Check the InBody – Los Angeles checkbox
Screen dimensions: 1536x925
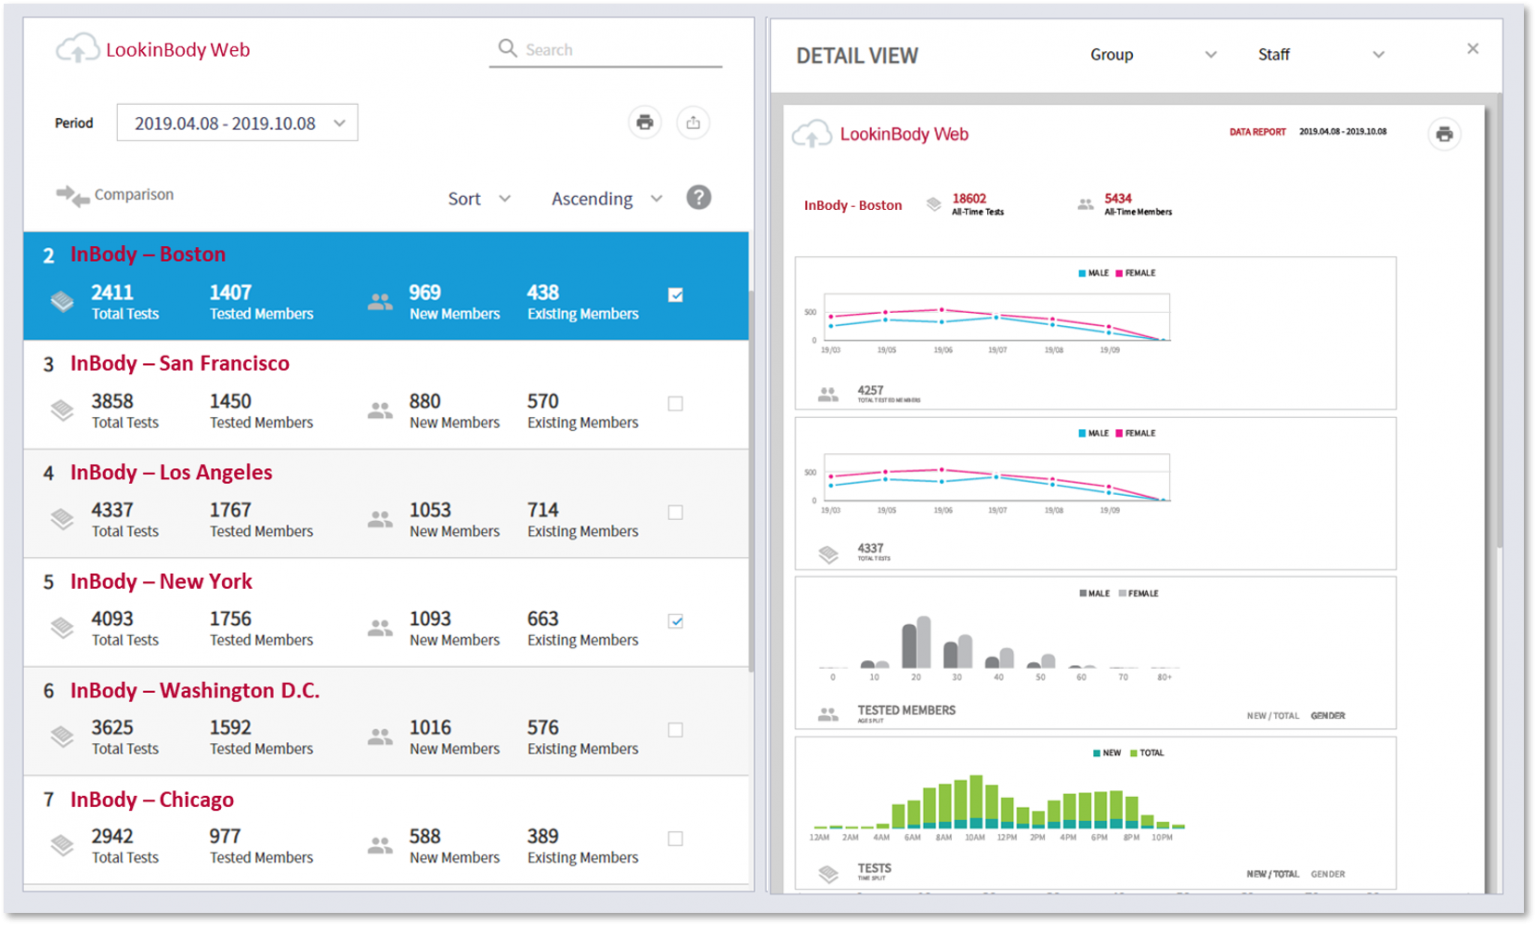(x=675, y=512)
